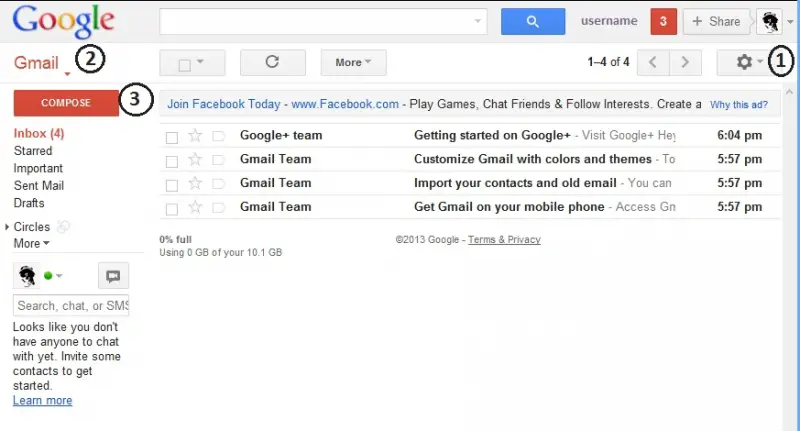Click the Google logo
800x431 pixels.
click(x=63, y=21)
